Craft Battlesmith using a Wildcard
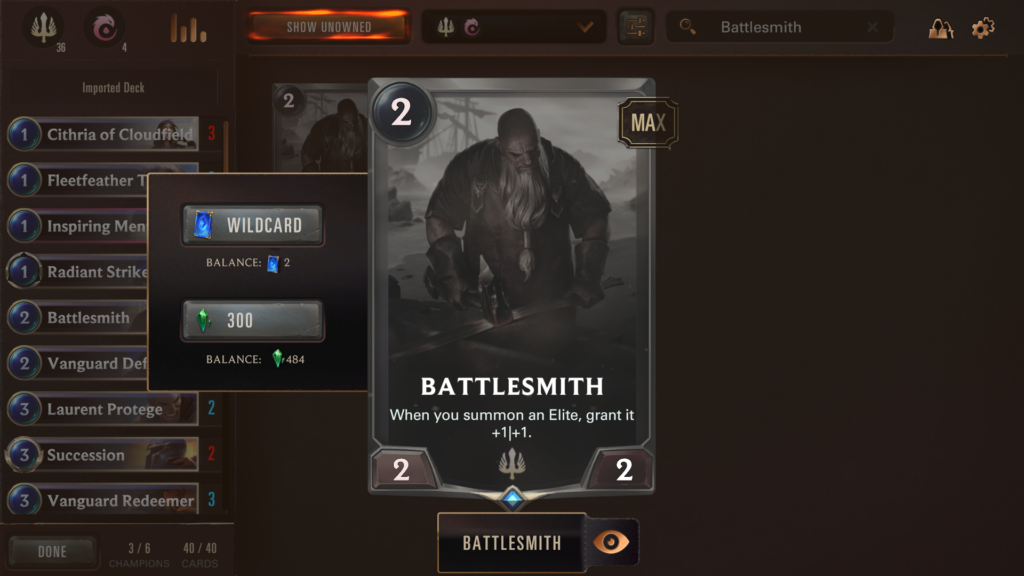This screenshot has width=1024, height=576. tap(253, 225)
